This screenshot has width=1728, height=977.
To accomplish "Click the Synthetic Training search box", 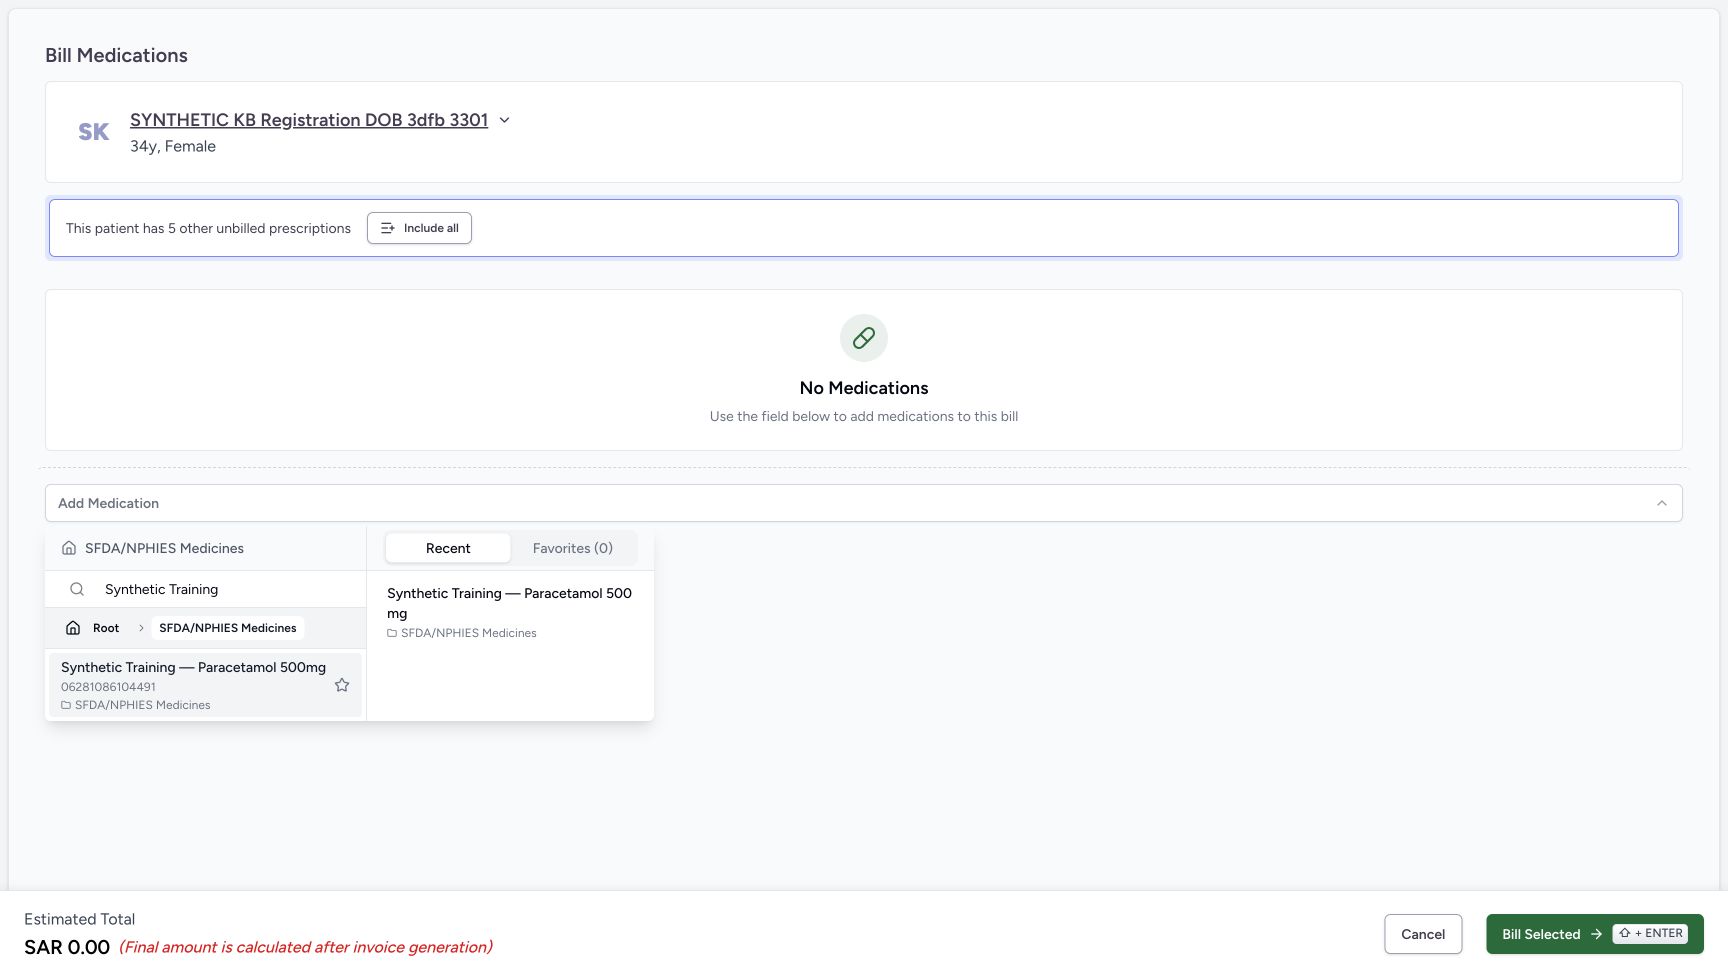I will click(x=205, y=589).
